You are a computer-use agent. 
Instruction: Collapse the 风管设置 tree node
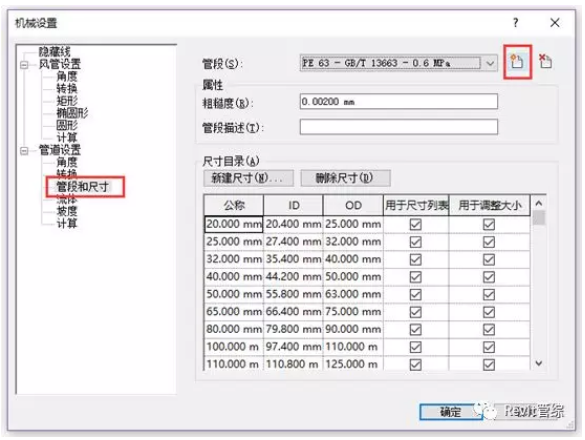coord(24,65)
